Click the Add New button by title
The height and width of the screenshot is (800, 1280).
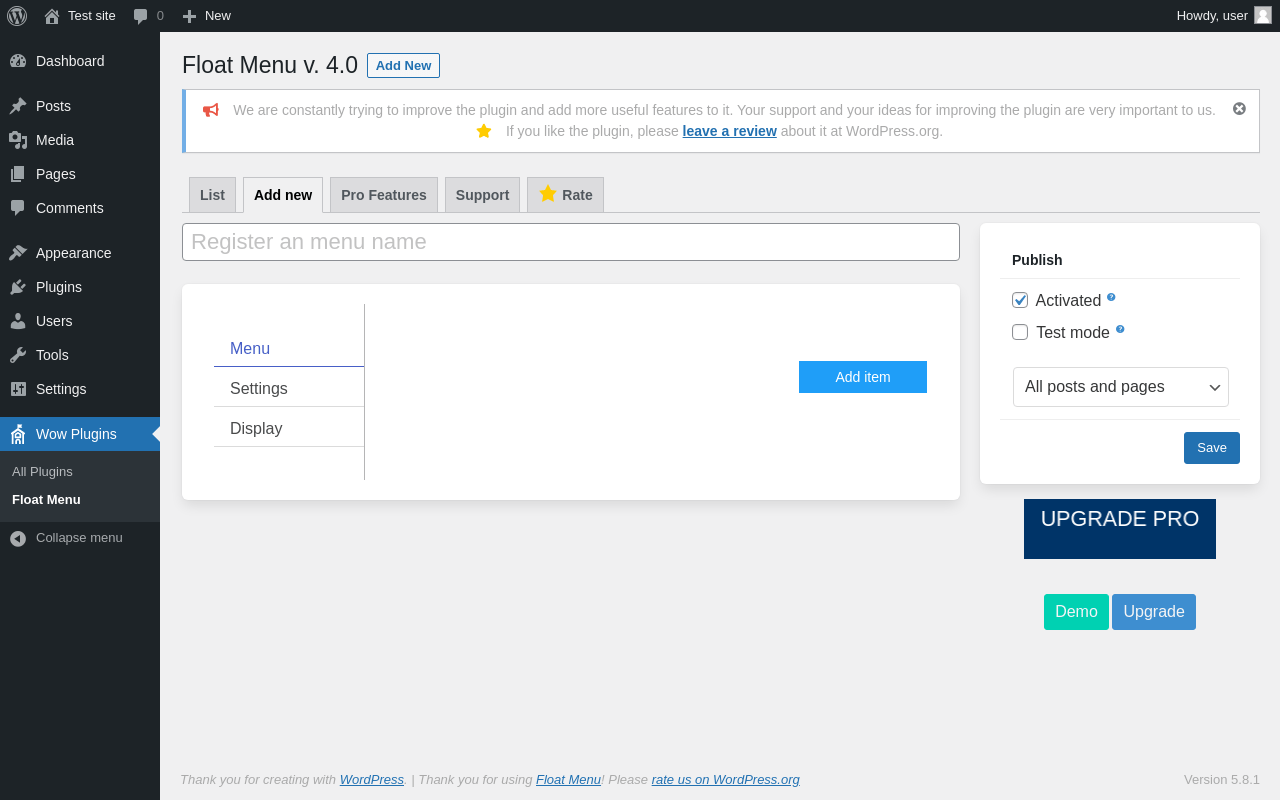(x=403, y=65)
